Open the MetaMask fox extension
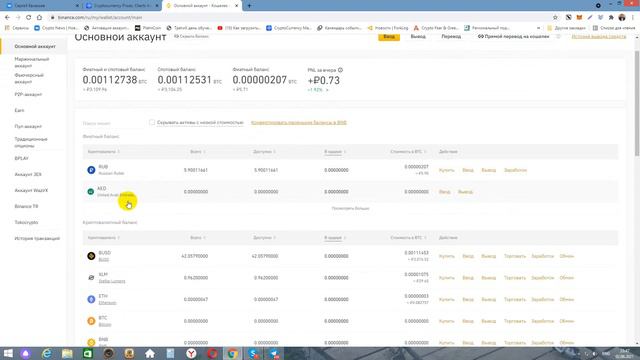The height and width of the screenshot is (360, 640). click(579, 17)
